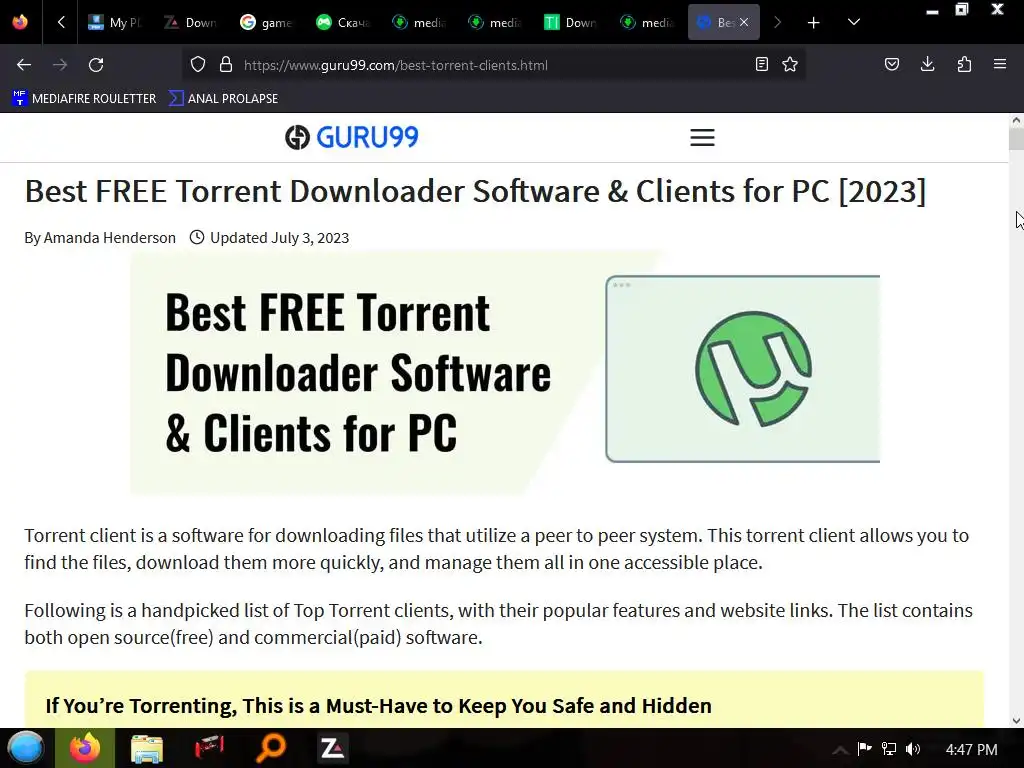Click the GURU99 logo
This screenshot has height=768, width=1024.
click(351, 137)
